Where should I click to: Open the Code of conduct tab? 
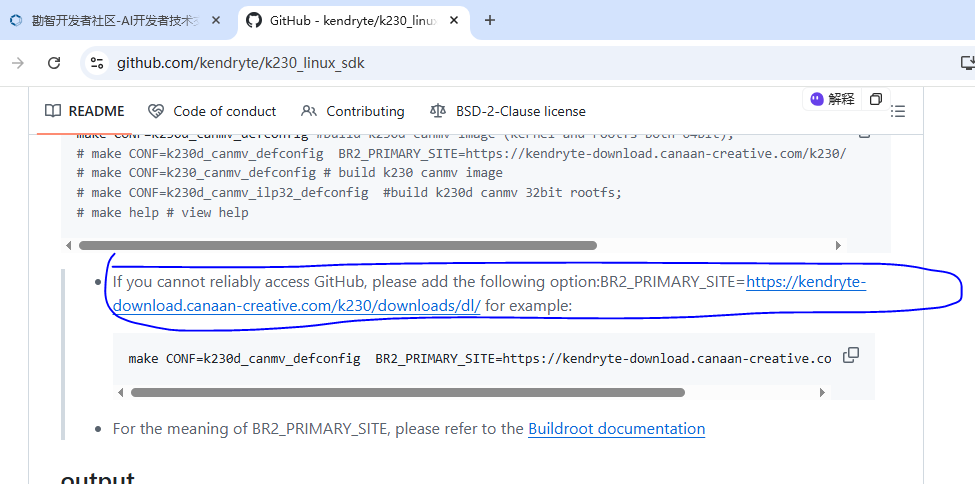212,111
